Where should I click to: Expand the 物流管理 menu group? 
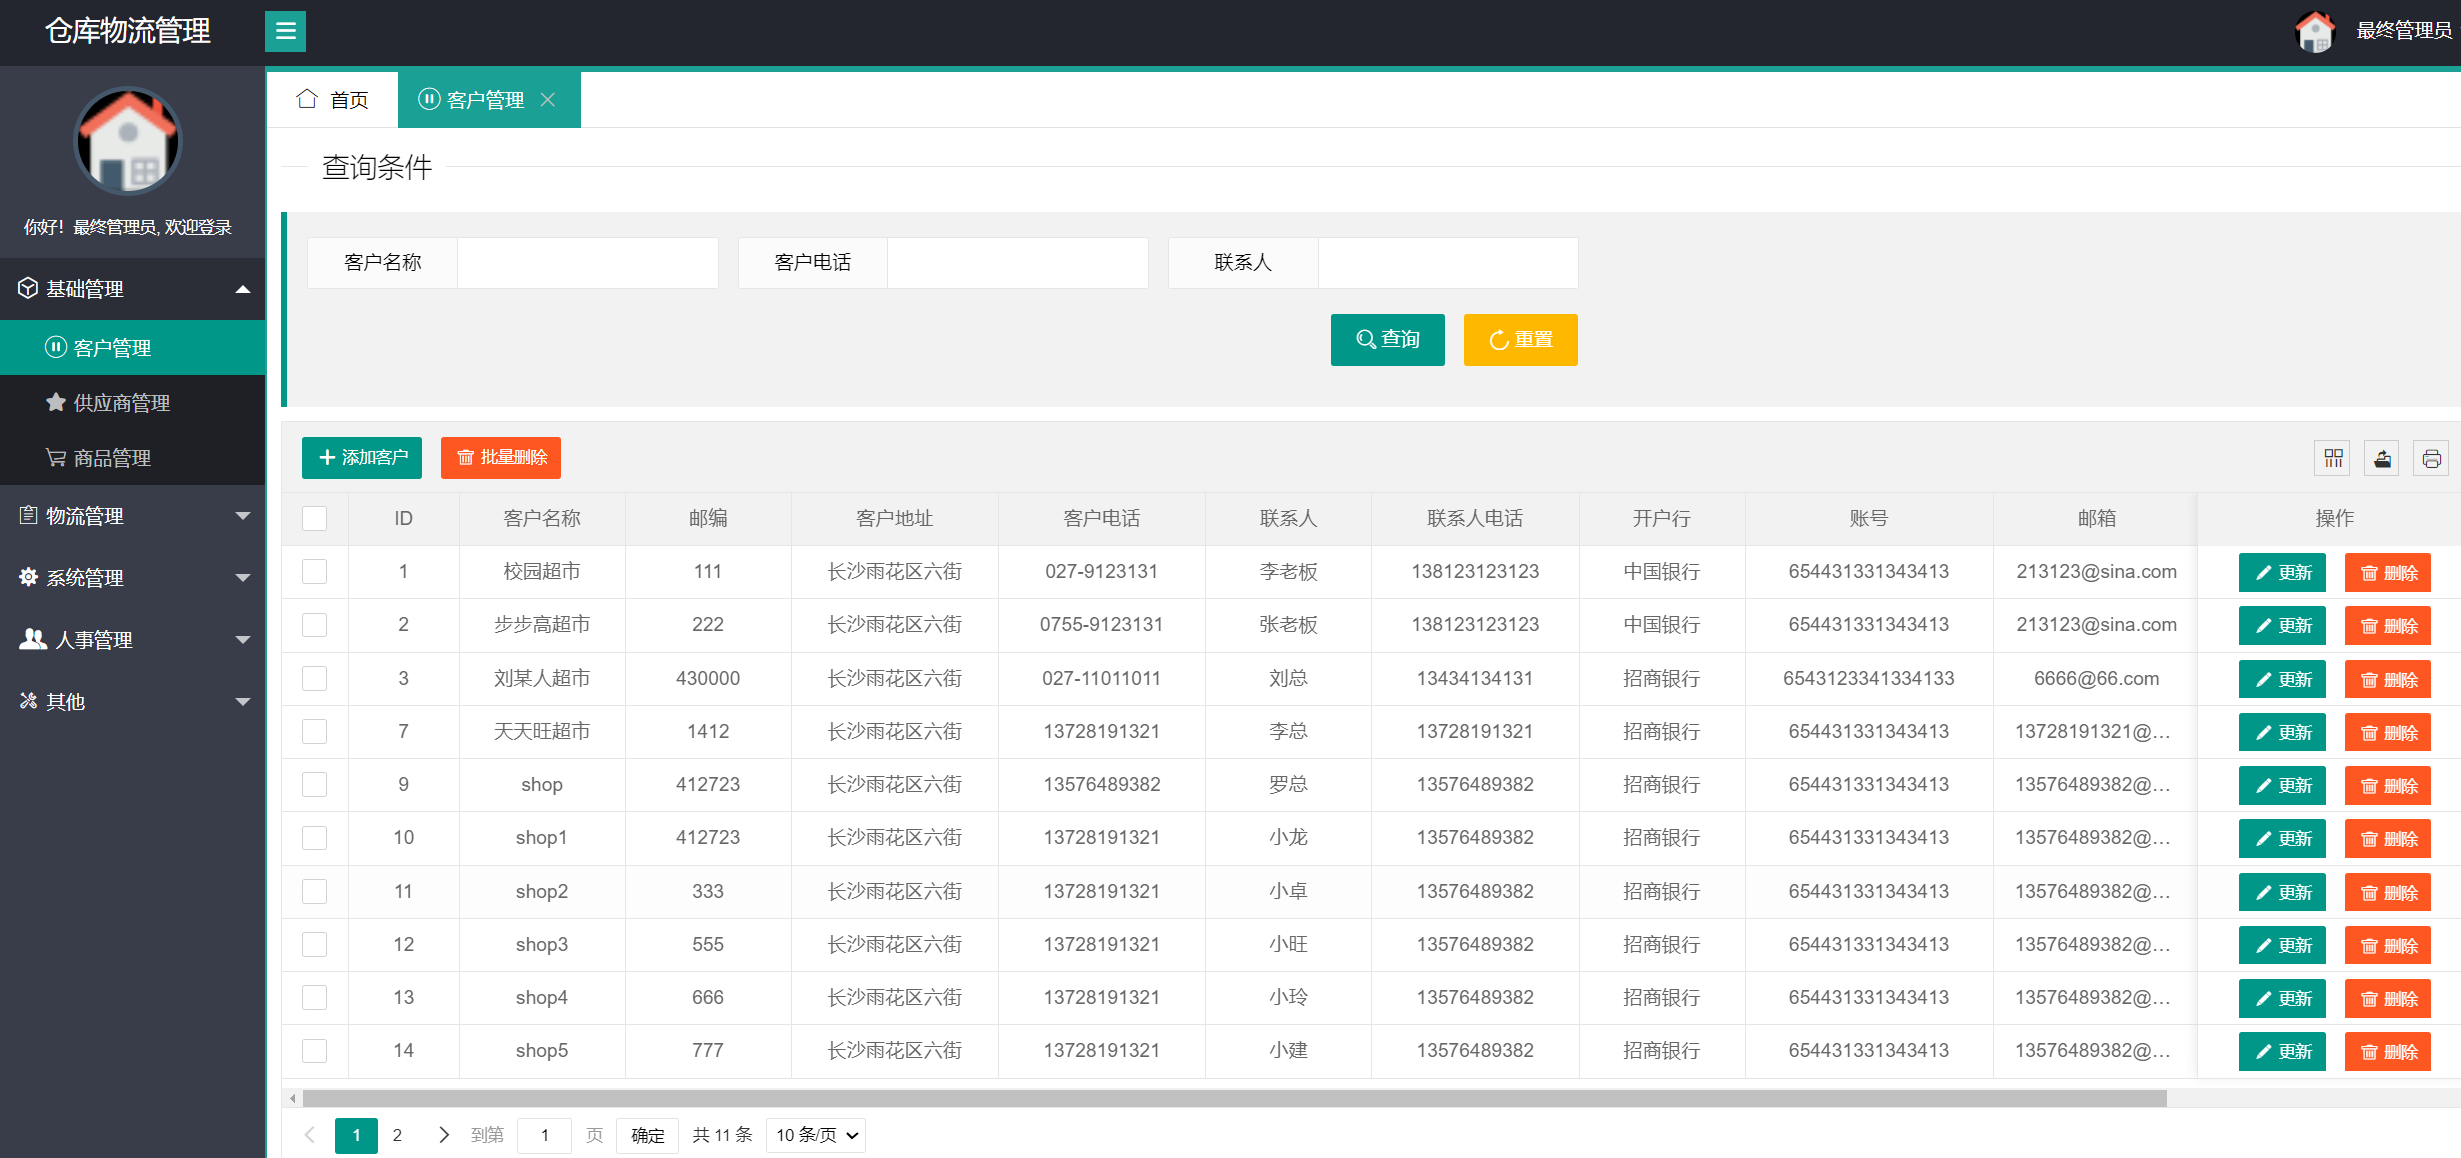[133, 516]
